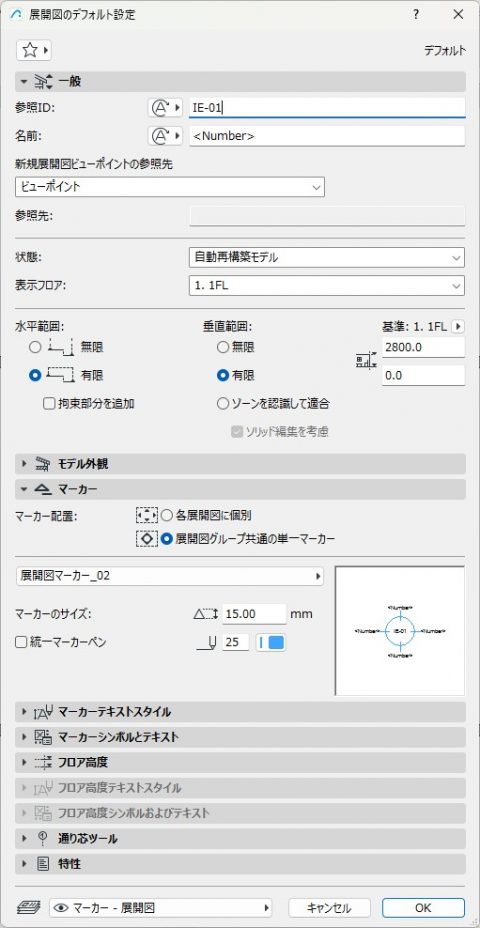Image resolution: width=480 pixels, height=928 pixels.
Task: Select 有限 horizontal range radio
Action: 35,375
